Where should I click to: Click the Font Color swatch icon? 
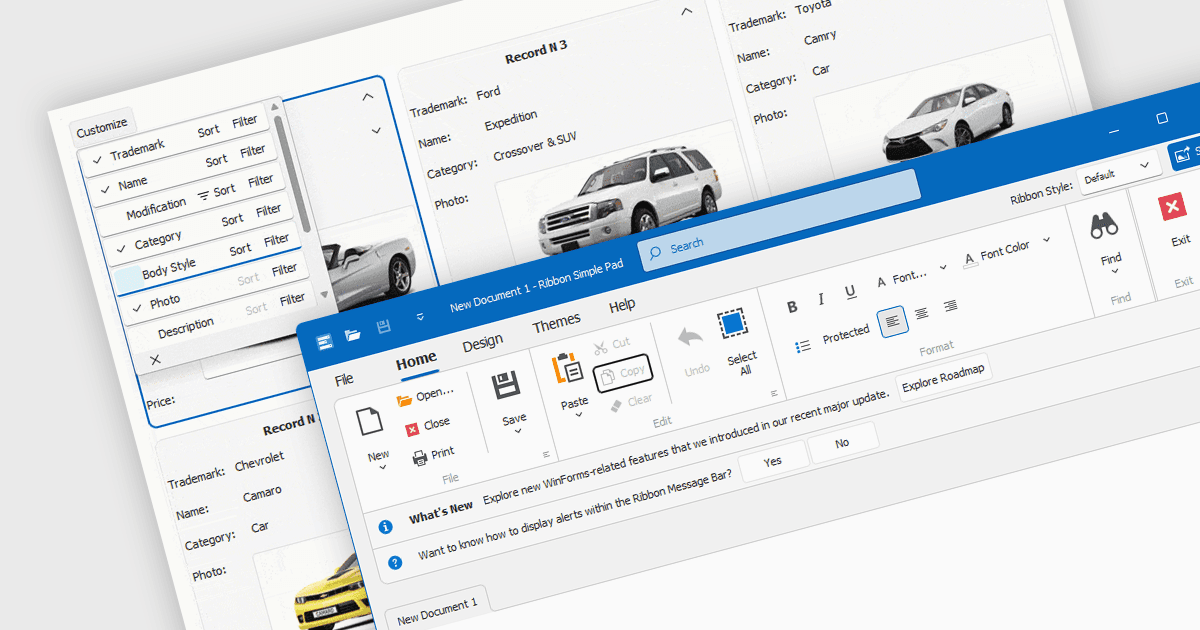(969, 260)
